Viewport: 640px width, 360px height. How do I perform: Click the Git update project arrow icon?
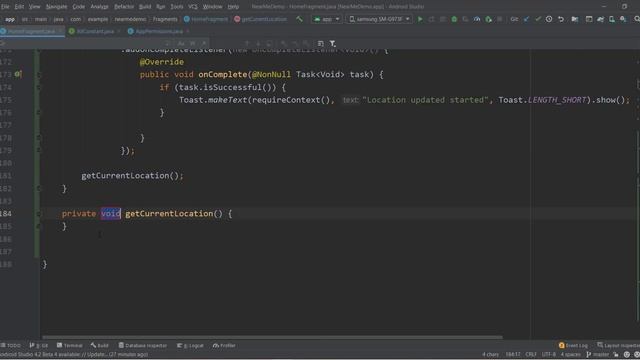527,19
